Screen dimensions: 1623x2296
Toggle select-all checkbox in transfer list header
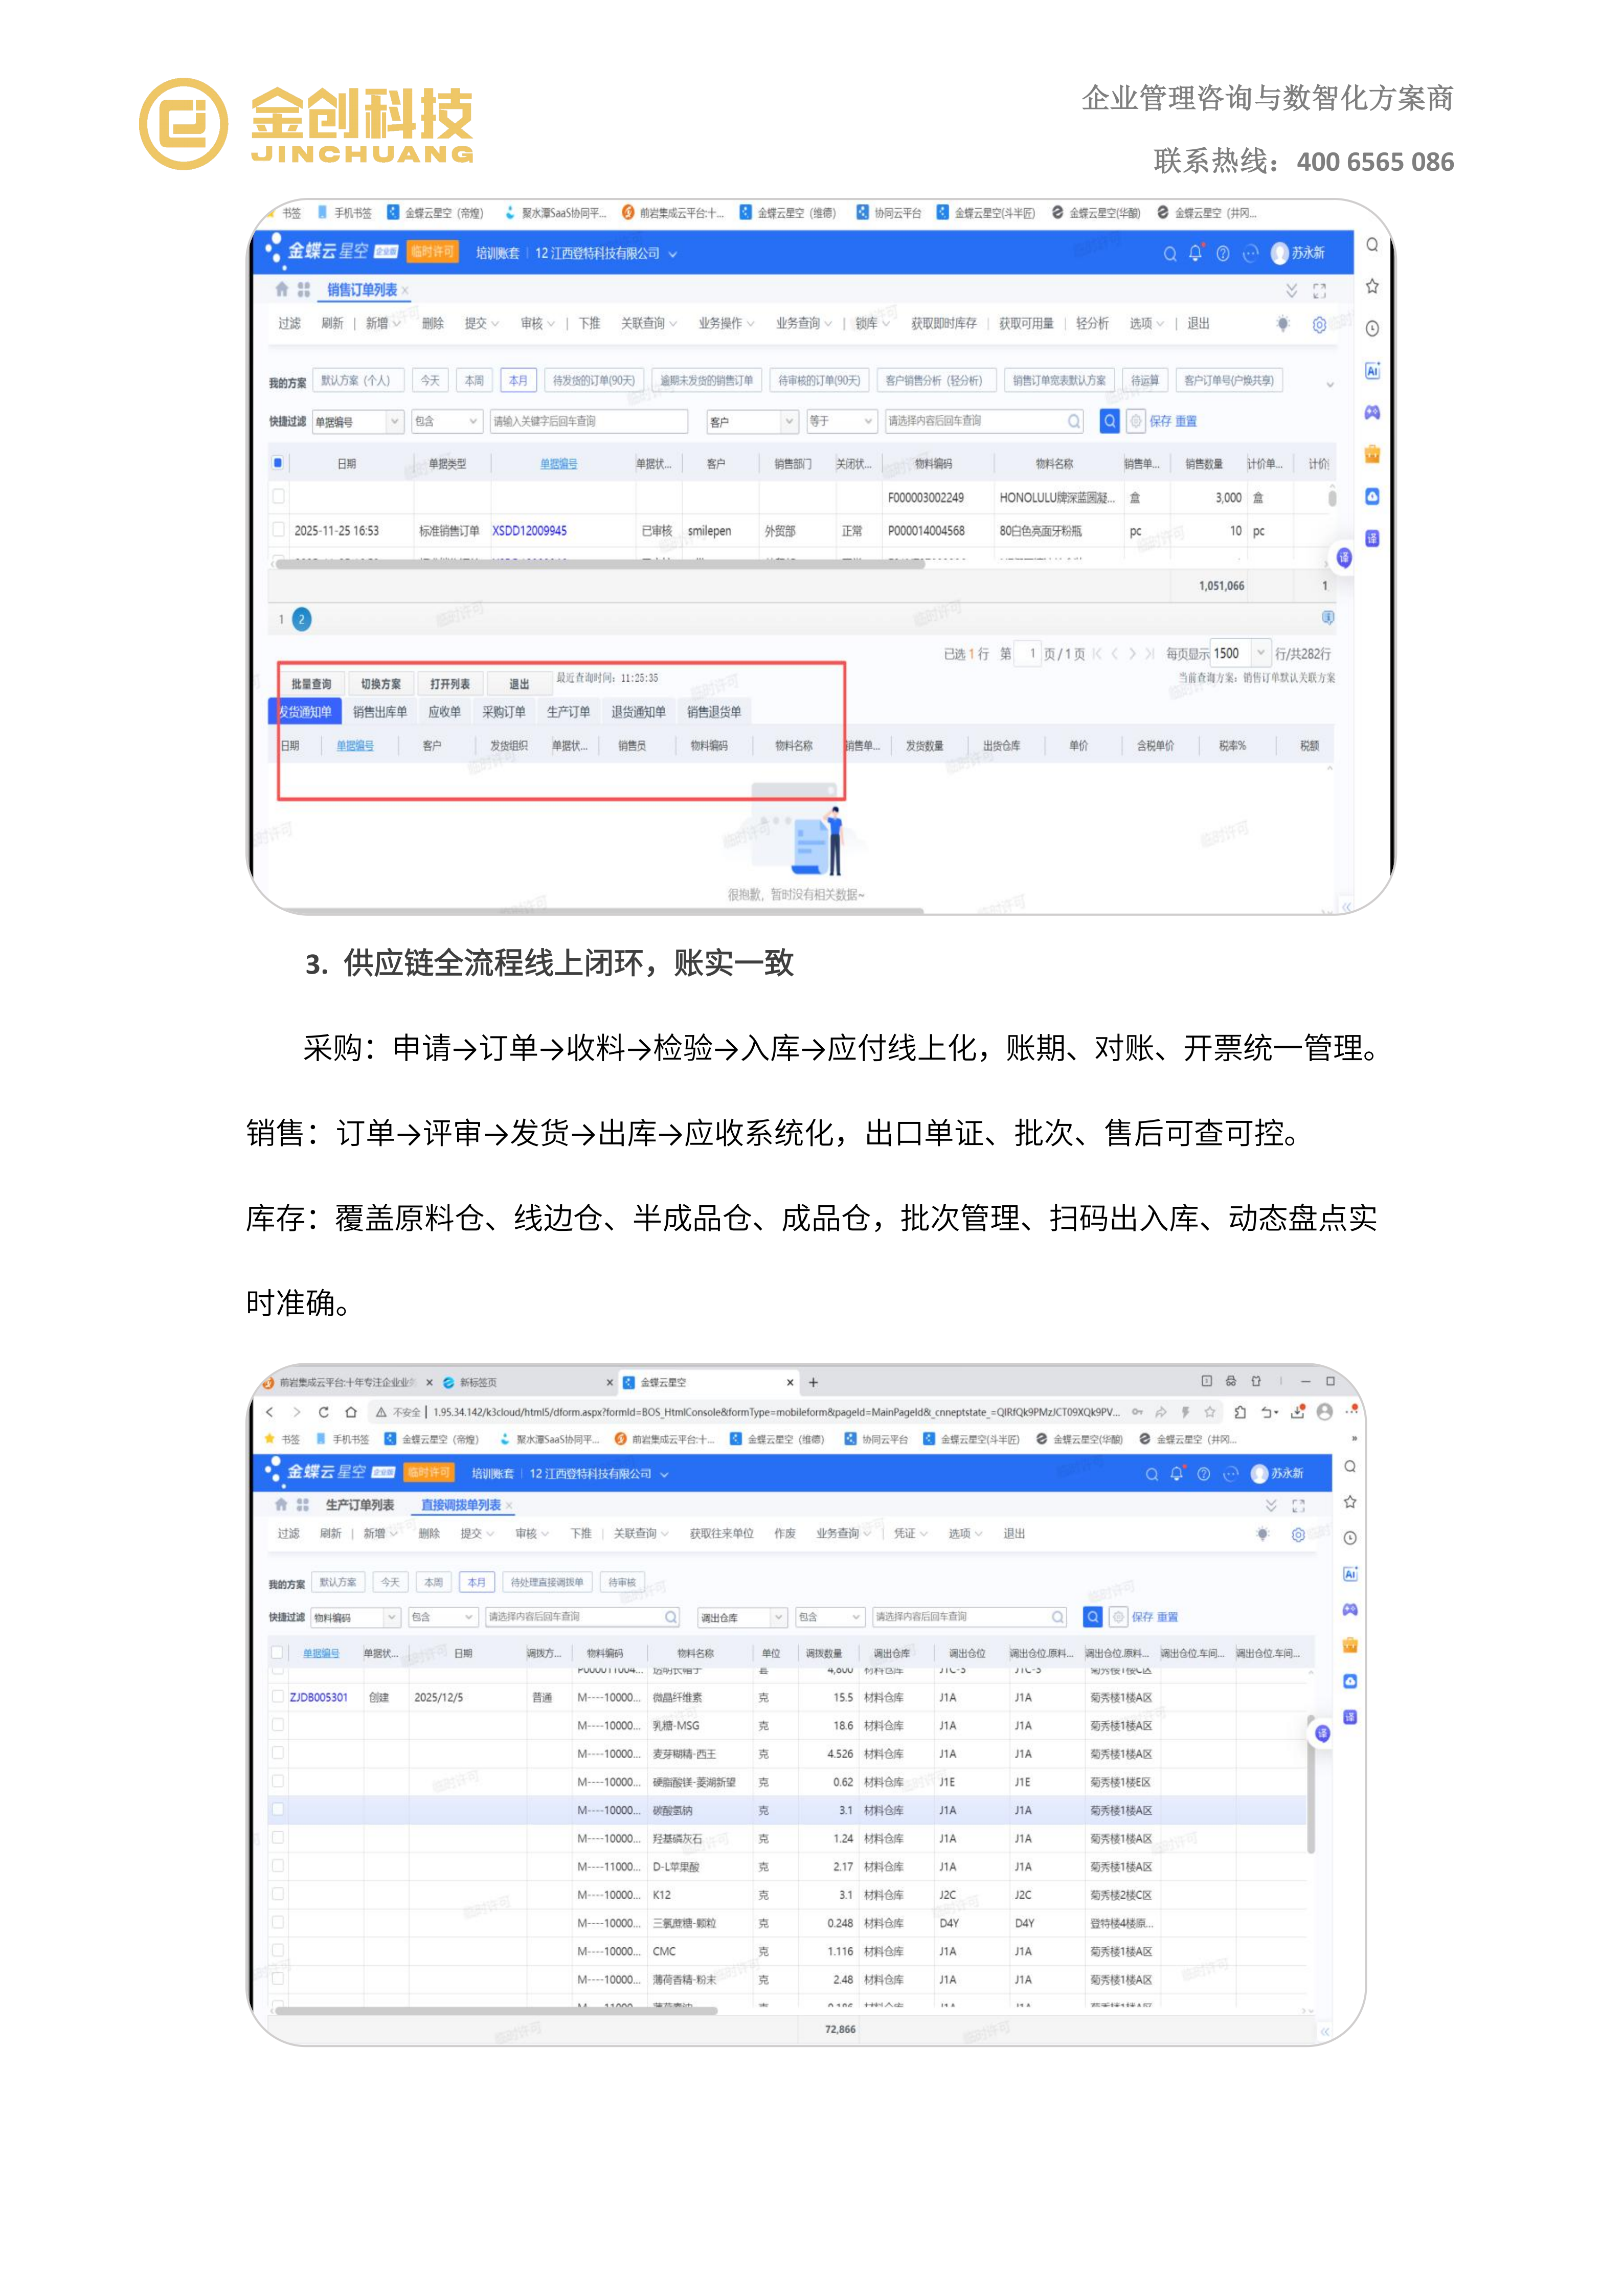pyautogui.click(x=277, y=1652)
